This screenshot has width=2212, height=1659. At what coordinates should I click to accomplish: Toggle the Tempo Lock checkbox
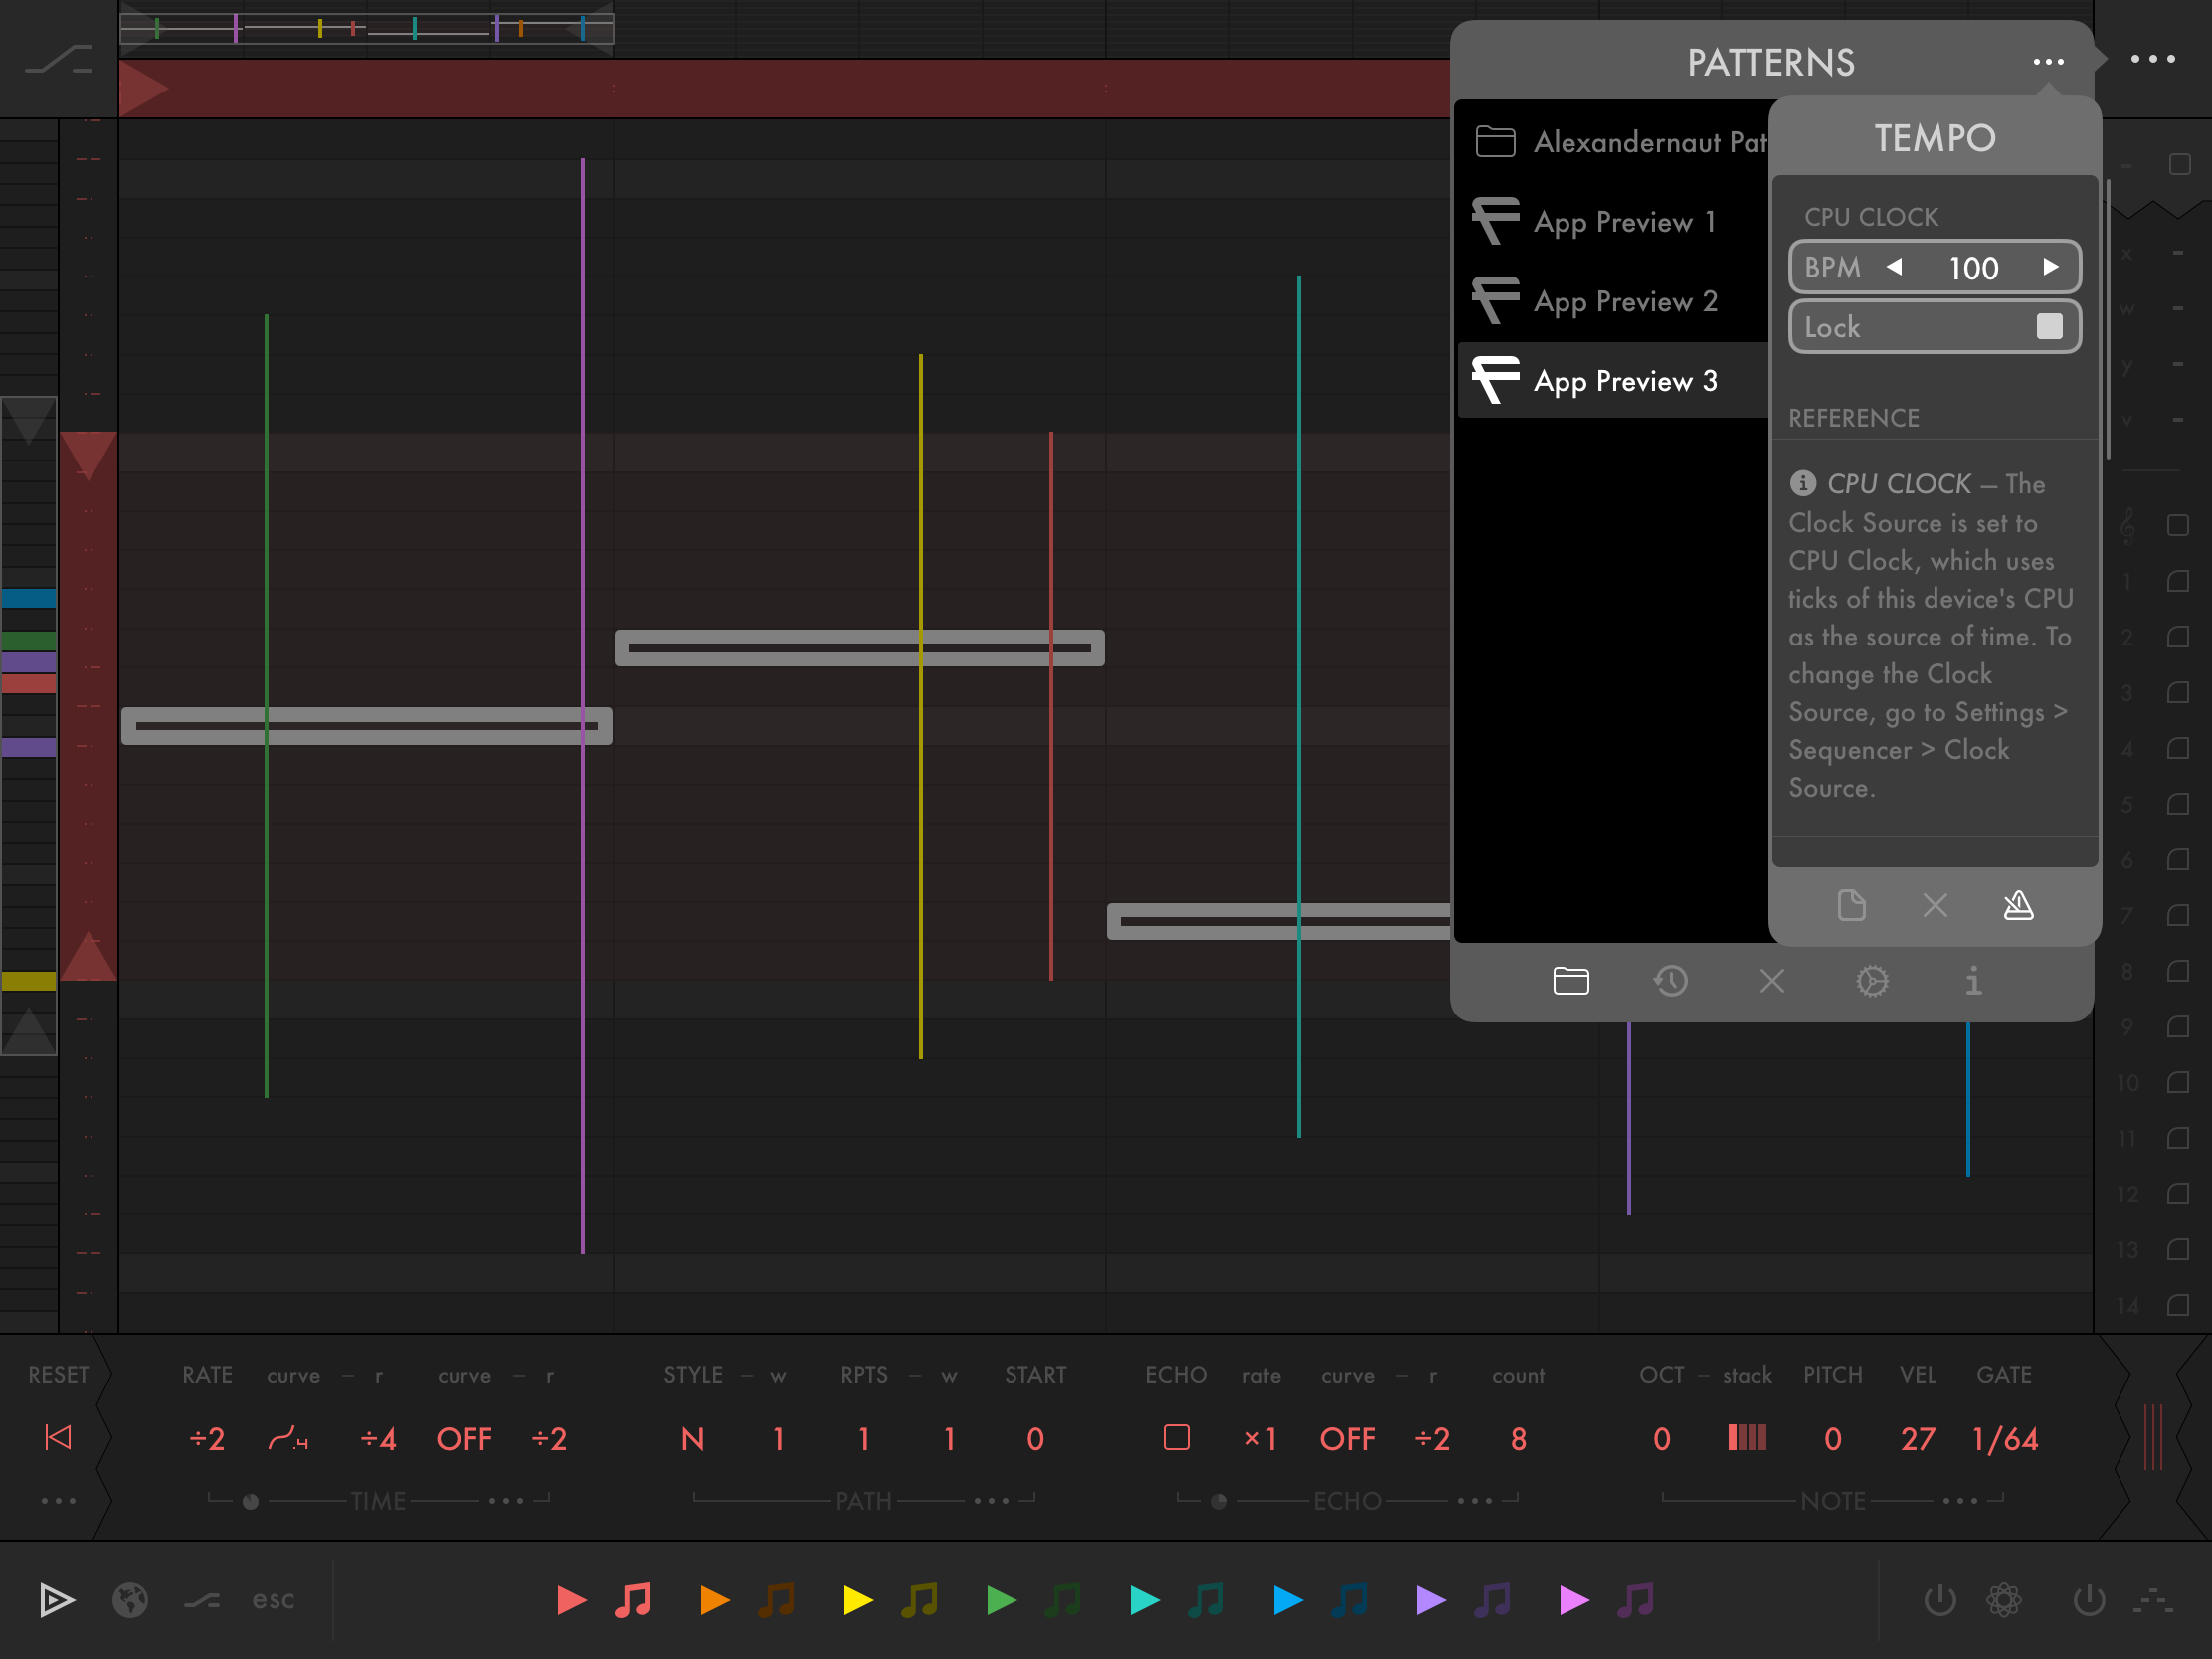2049,327
